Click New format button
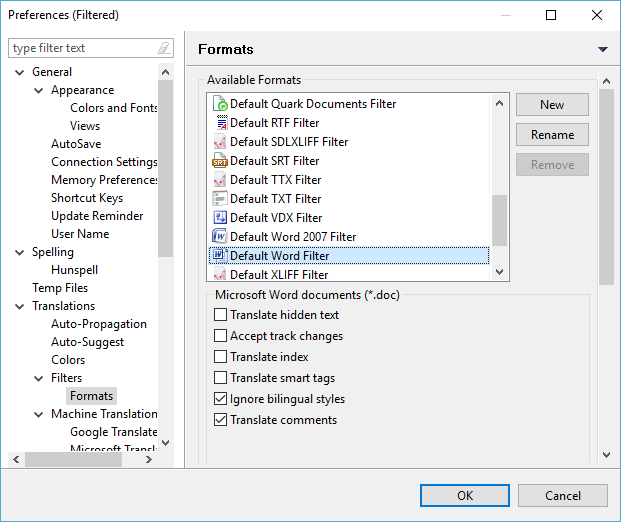The width and height of the screenshot is (621, 522). pyautogui.click(x=552, y=105)
